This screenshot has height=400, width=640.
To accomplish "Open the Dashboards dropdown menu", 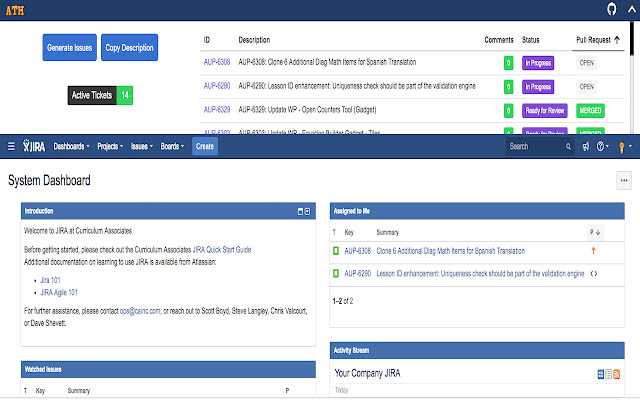I will pos(71,146).
